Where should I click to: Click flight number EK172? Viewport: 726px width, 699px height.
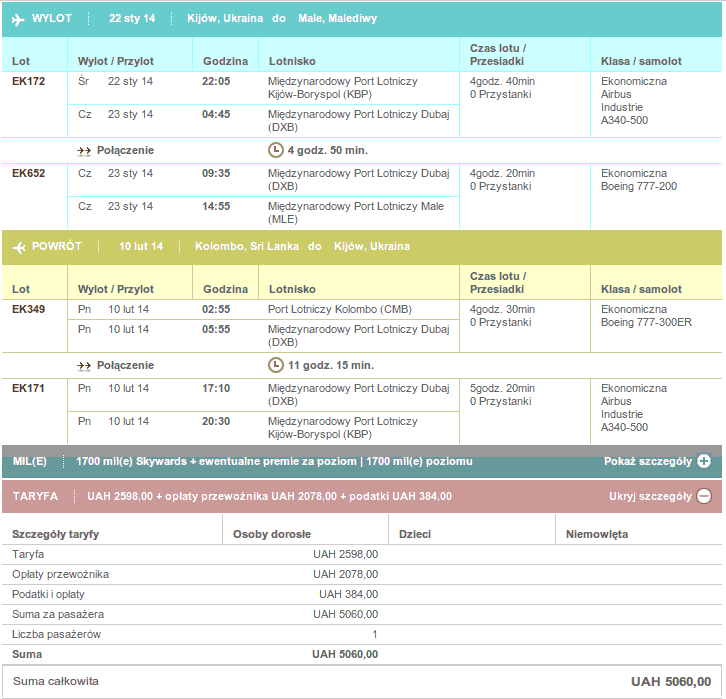pyautogui.click(x=29, y=81)
